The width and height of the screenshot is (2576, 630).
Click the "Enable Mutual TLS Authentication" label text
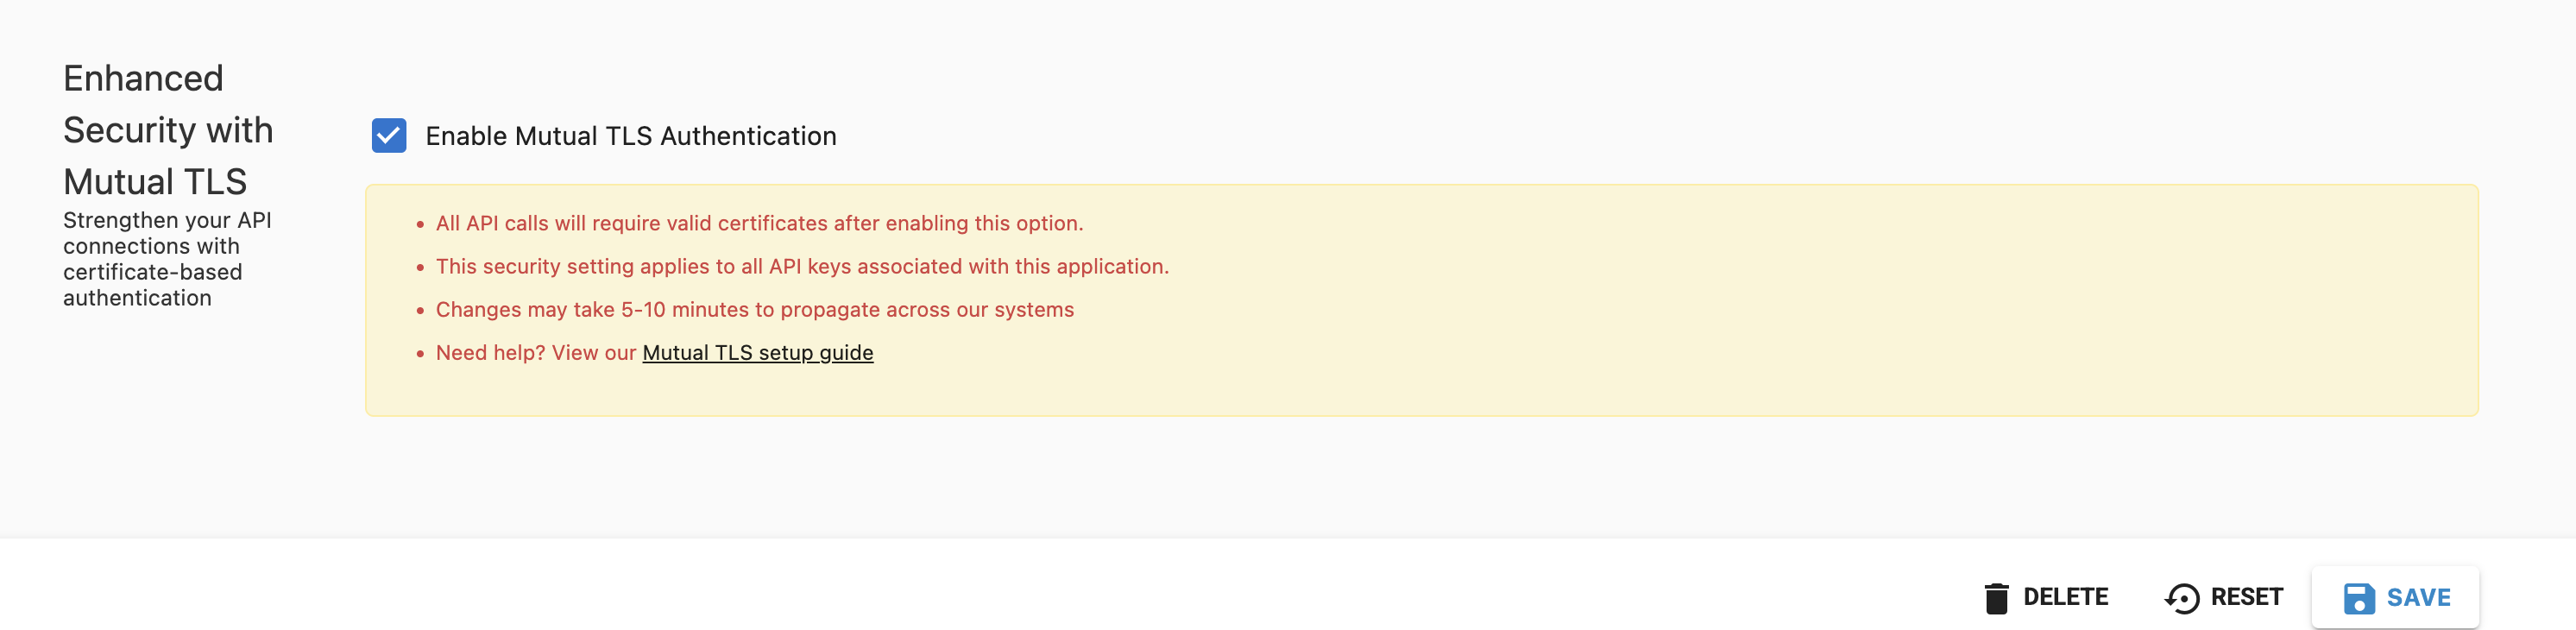[630, 136]
